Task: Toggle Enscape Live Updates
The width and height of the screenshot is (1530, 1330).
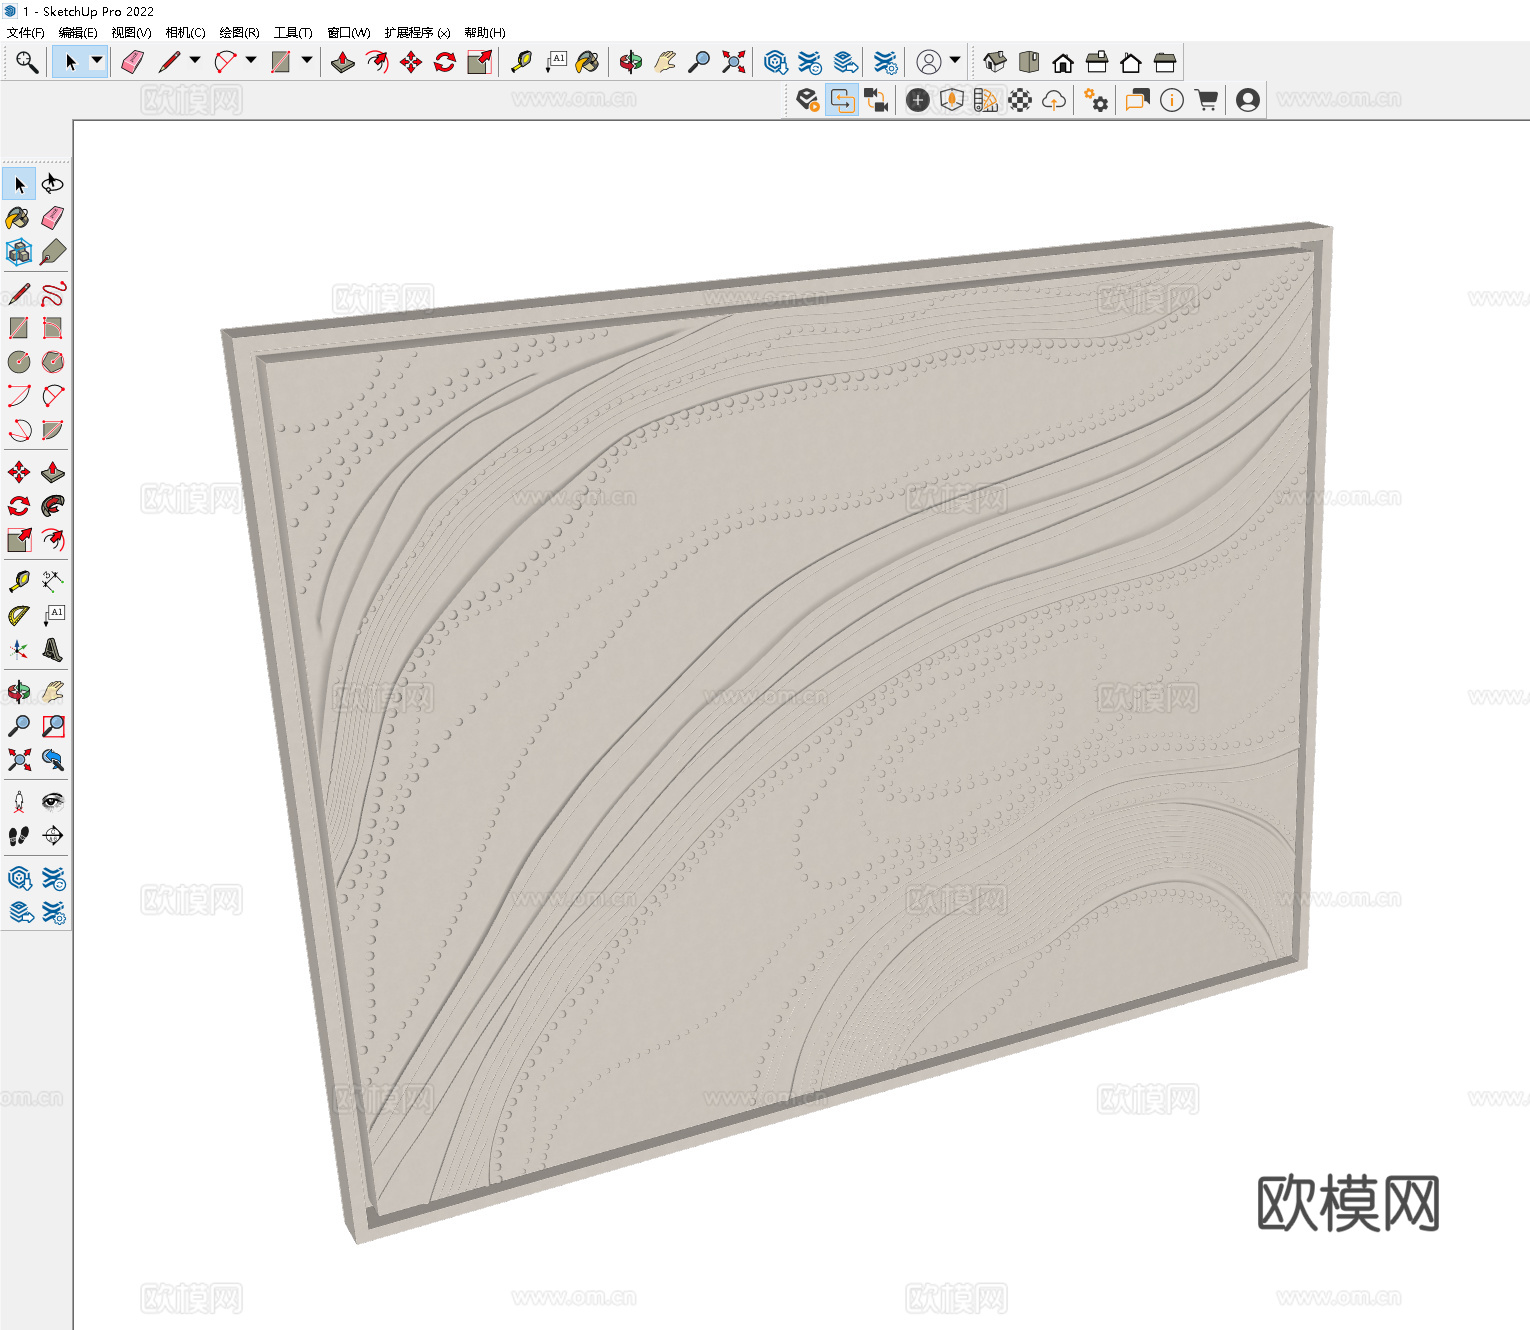Action: (842, 100)
